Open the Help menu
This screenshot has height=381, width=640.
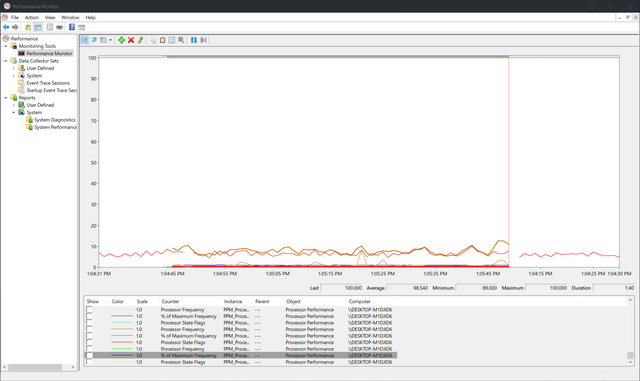(x=90, y=18)
